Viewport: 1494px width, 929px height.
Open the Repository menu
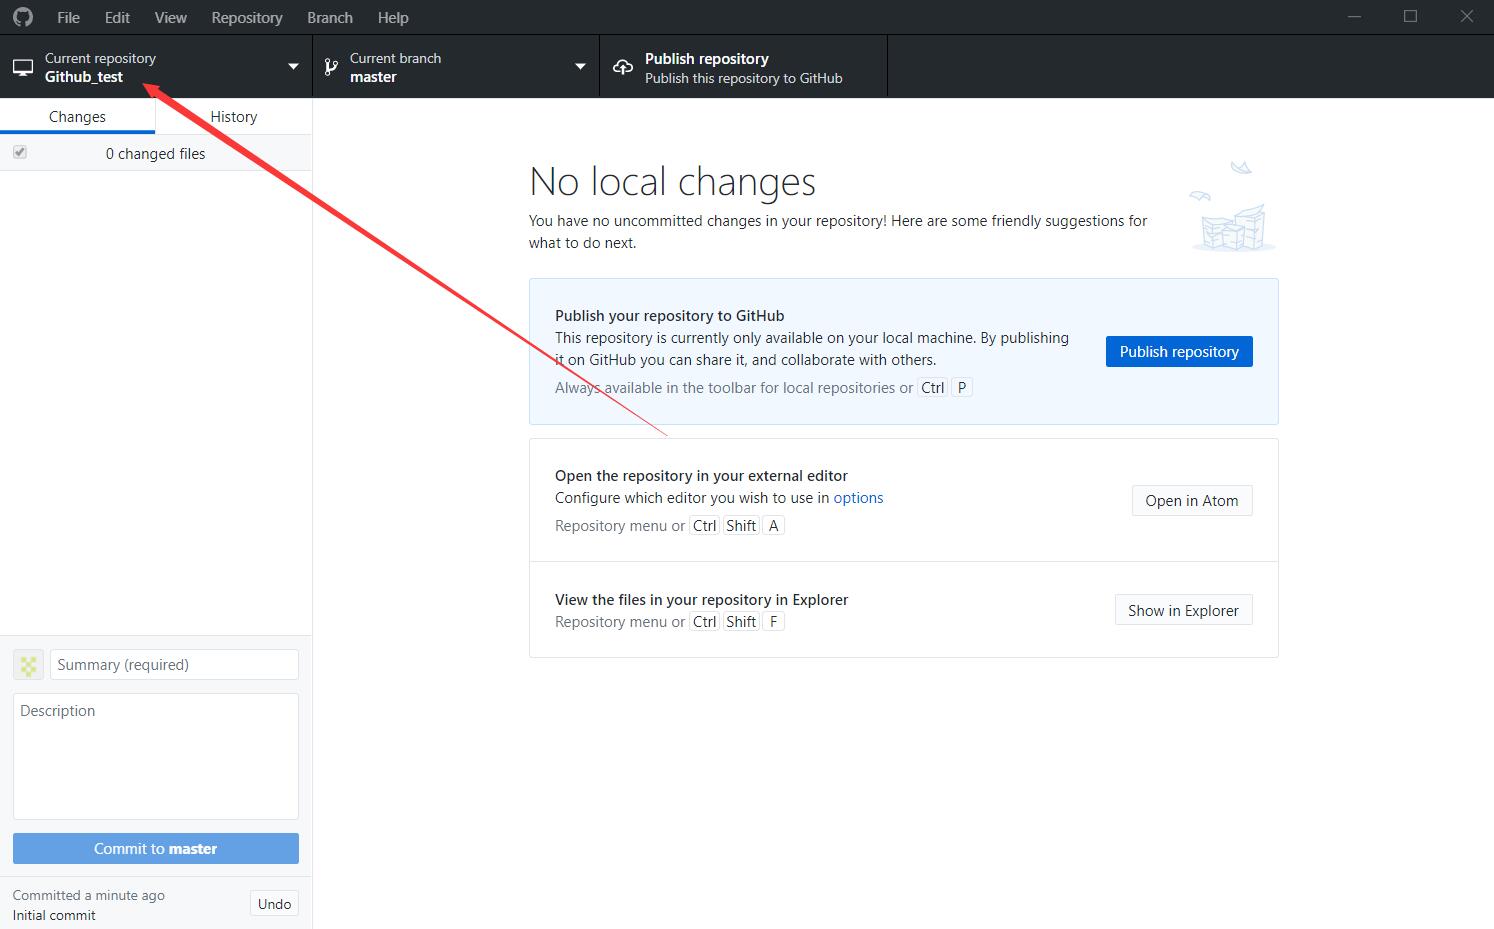point(247,17)
